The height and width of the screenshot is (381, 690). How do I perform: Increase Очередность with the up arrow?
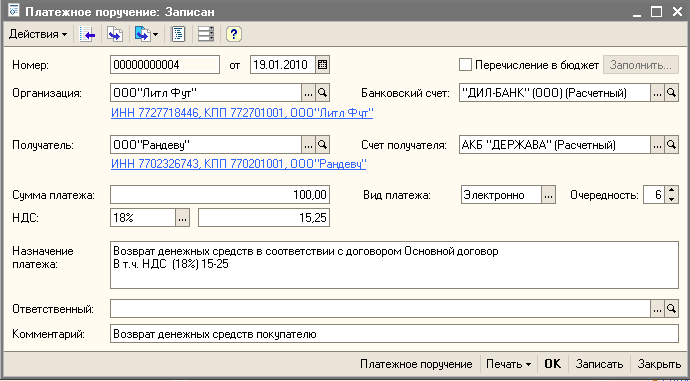point(671,190)
